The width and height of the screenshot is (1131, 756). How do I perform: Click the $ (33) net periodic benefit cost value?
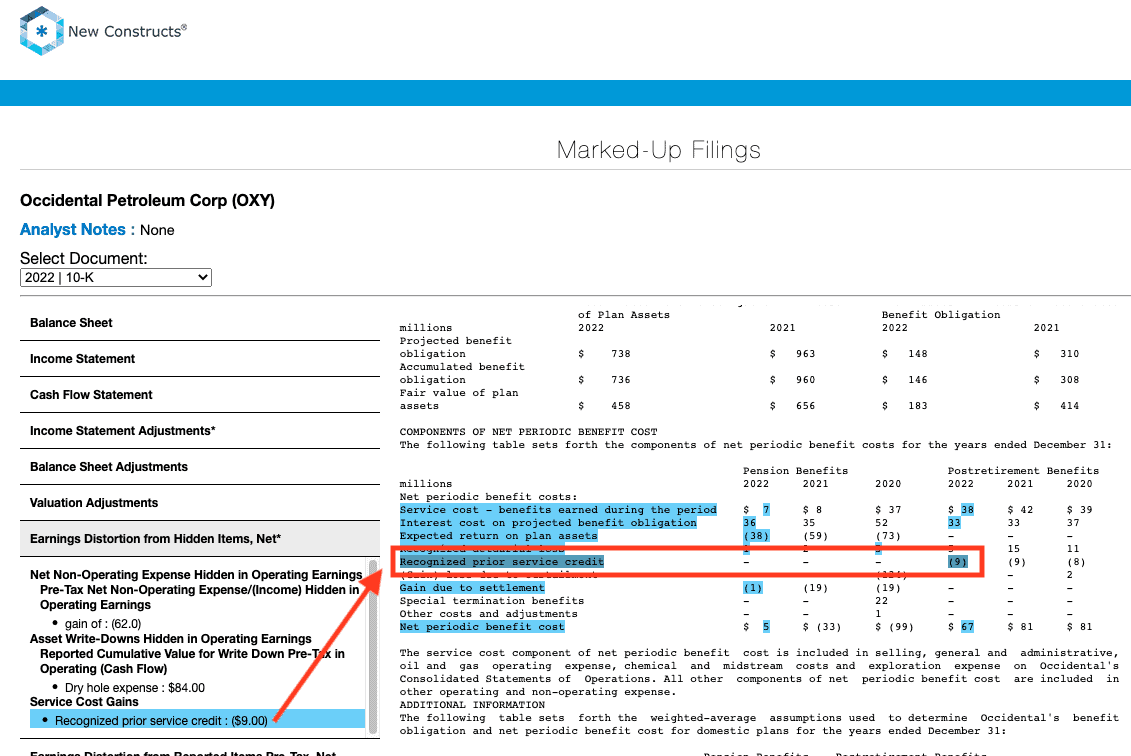822,627
